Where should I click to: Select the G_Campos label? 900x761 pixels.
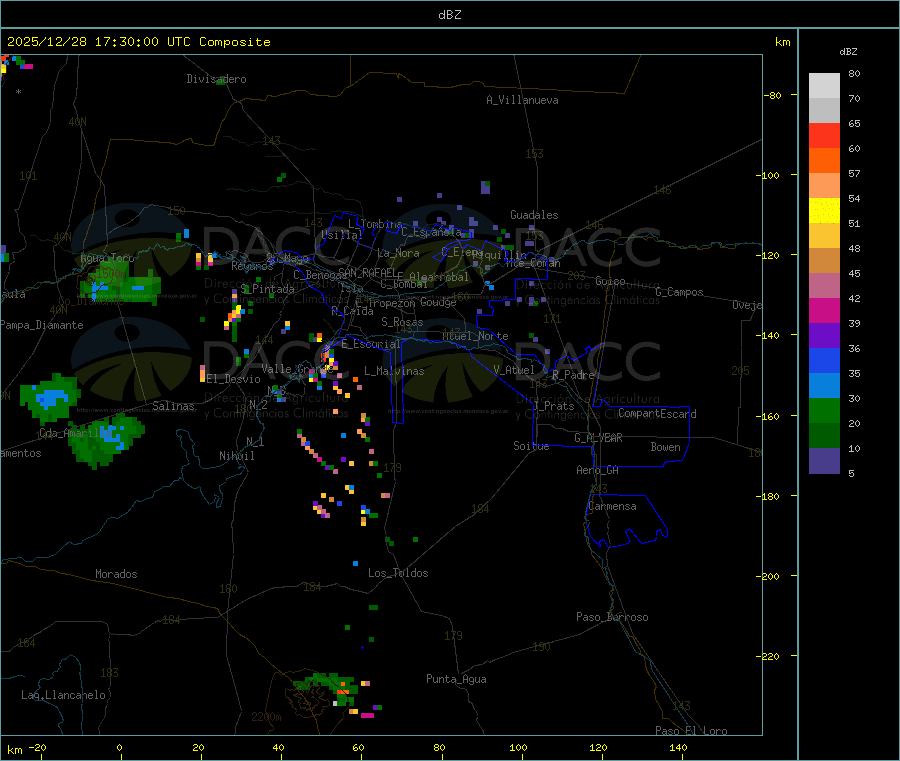coord(680,292)
